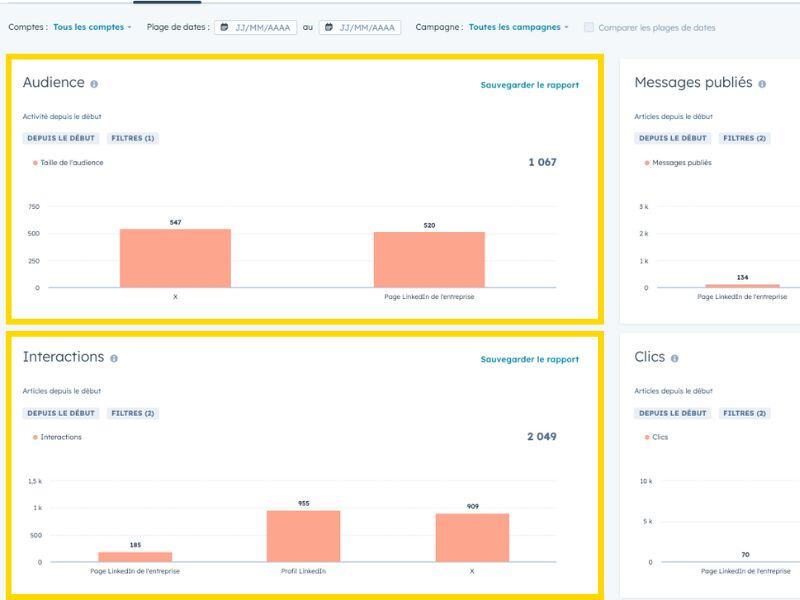Click FILTRES (2) tag in Messages publiés
The height and width of the screenshot is (600, 800).
[744, 138]
